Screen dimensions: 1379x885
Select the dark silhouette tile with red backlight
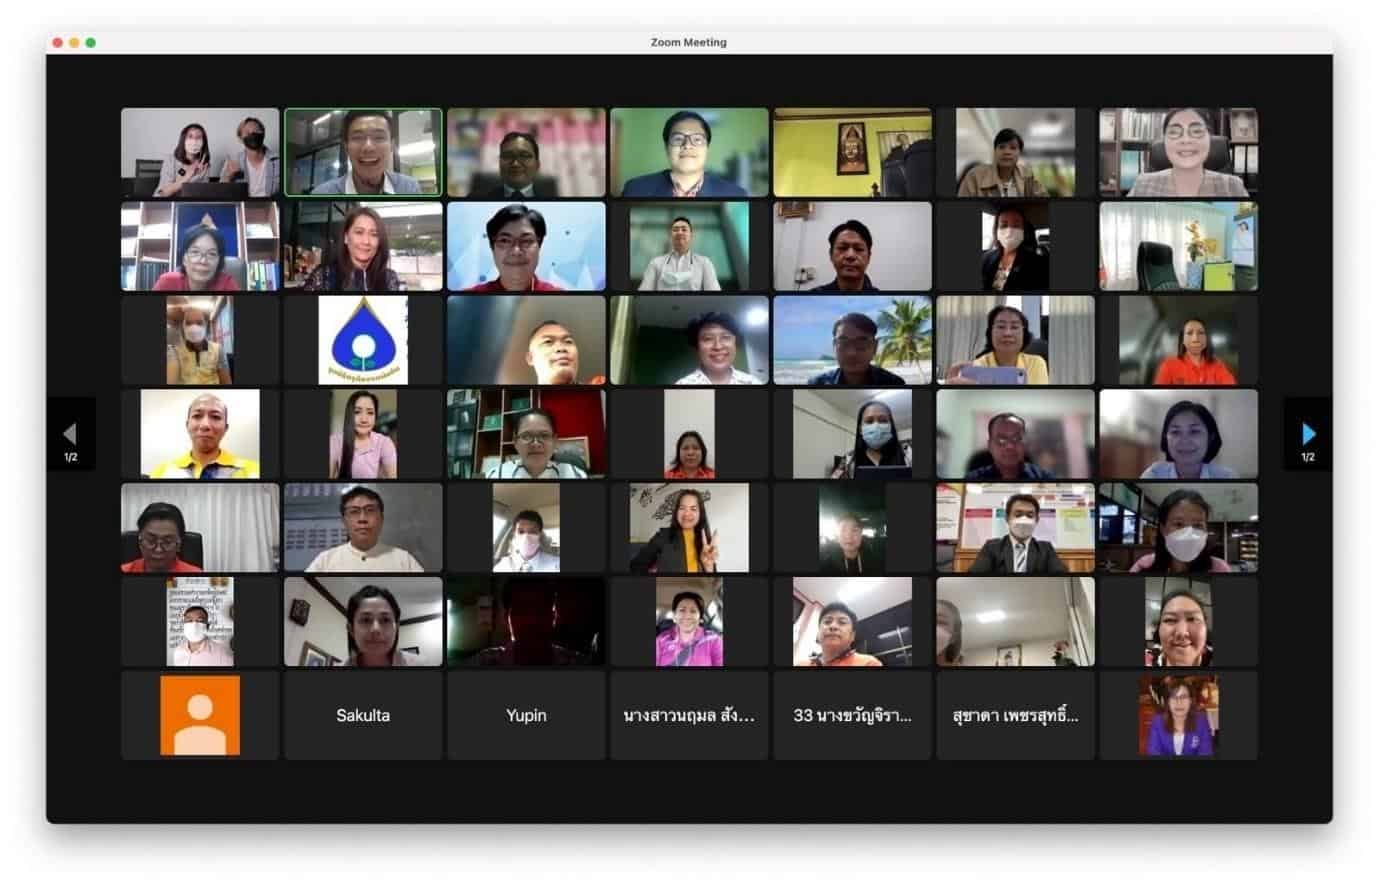526,621
